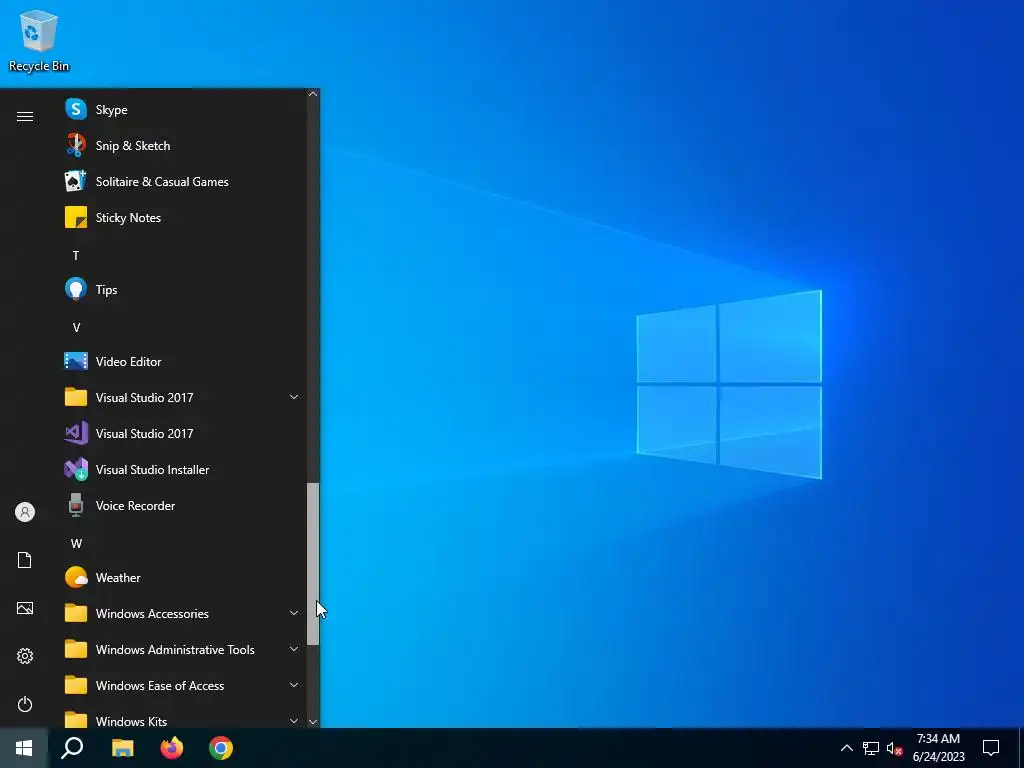Screen dimensions: 1024x768
Task: Expand Windows Kits folder chevron
Action: point(294,721)
